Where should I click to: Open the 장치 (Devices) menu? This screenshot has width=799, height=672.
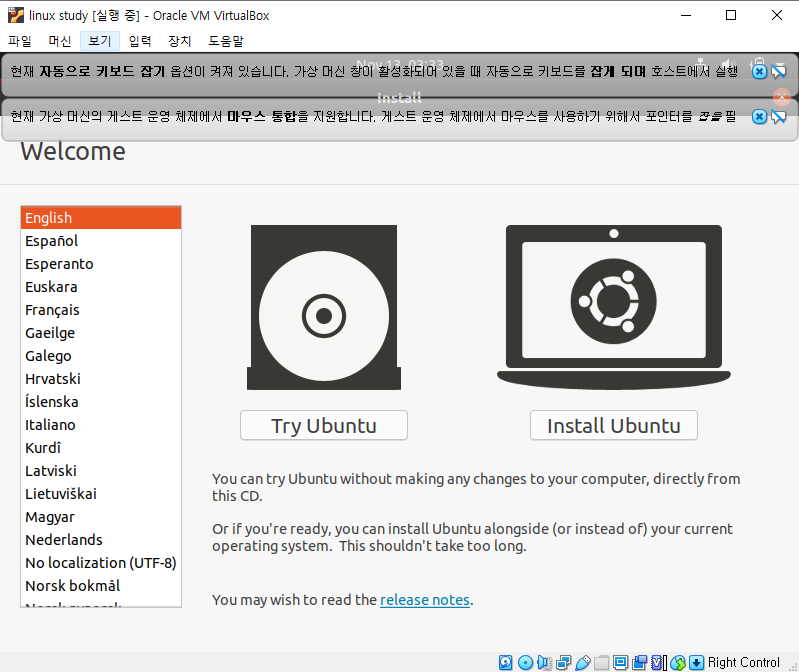(179, 41)
